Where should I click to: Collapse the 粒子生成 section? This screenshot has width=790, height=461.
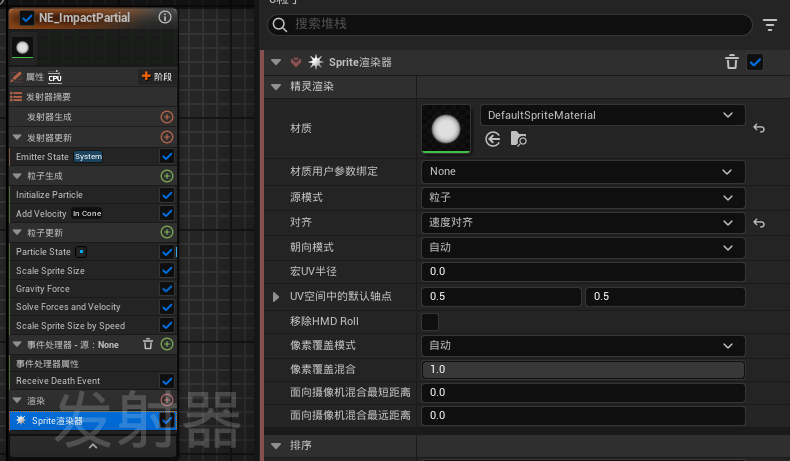click(x=17, y=176)
